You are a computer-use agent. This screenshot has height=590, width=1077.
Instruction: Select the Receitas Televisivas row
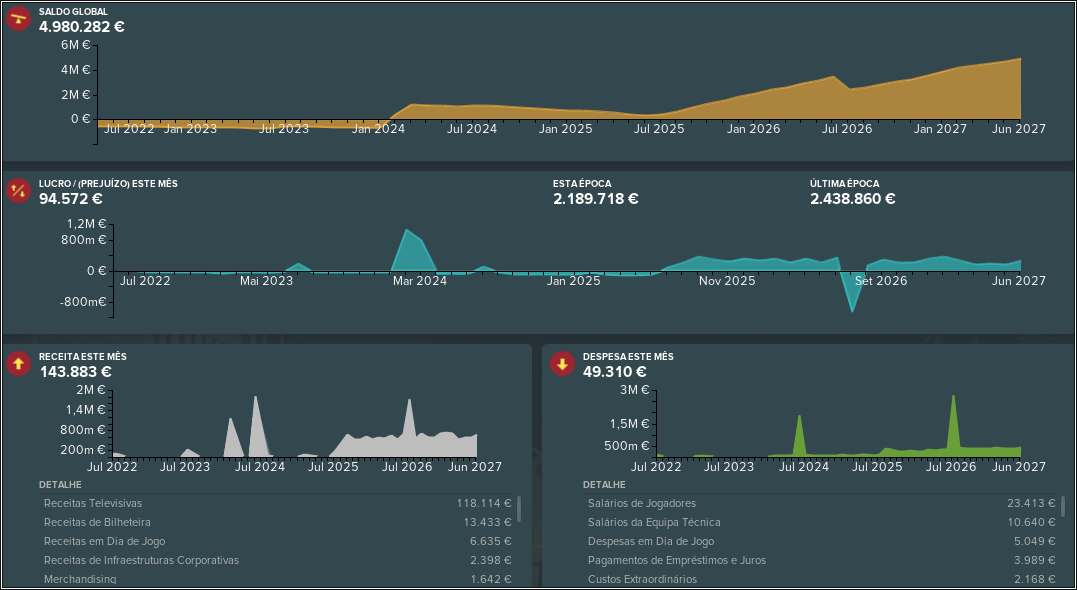277,503
